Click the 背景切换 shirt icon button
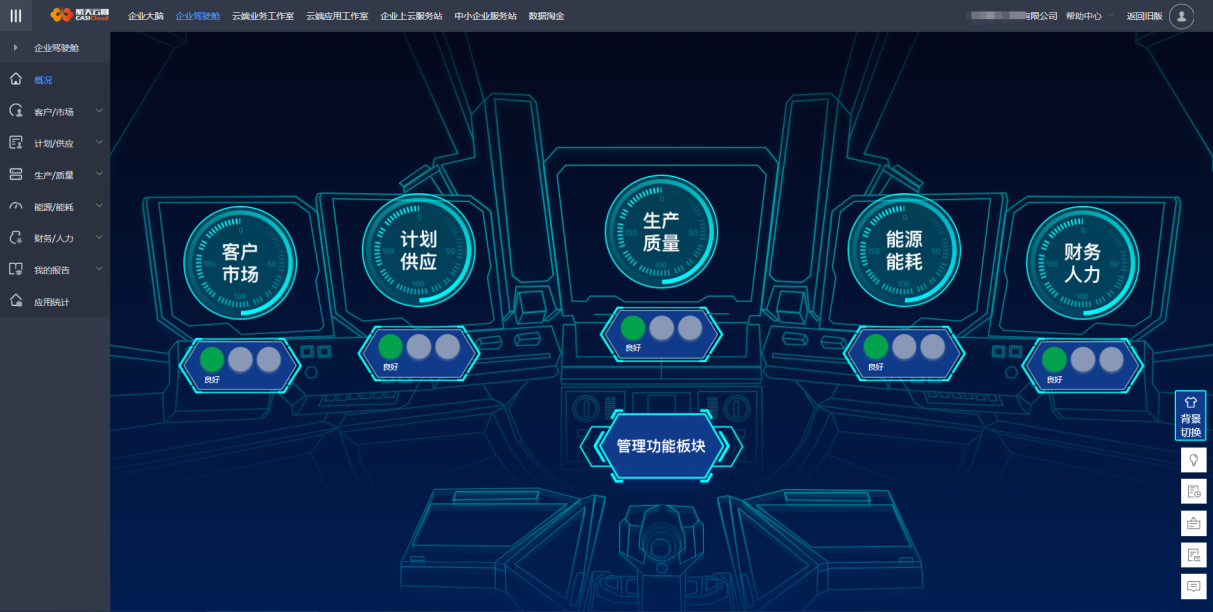 pyautogui.click(x=1190, y=415)
